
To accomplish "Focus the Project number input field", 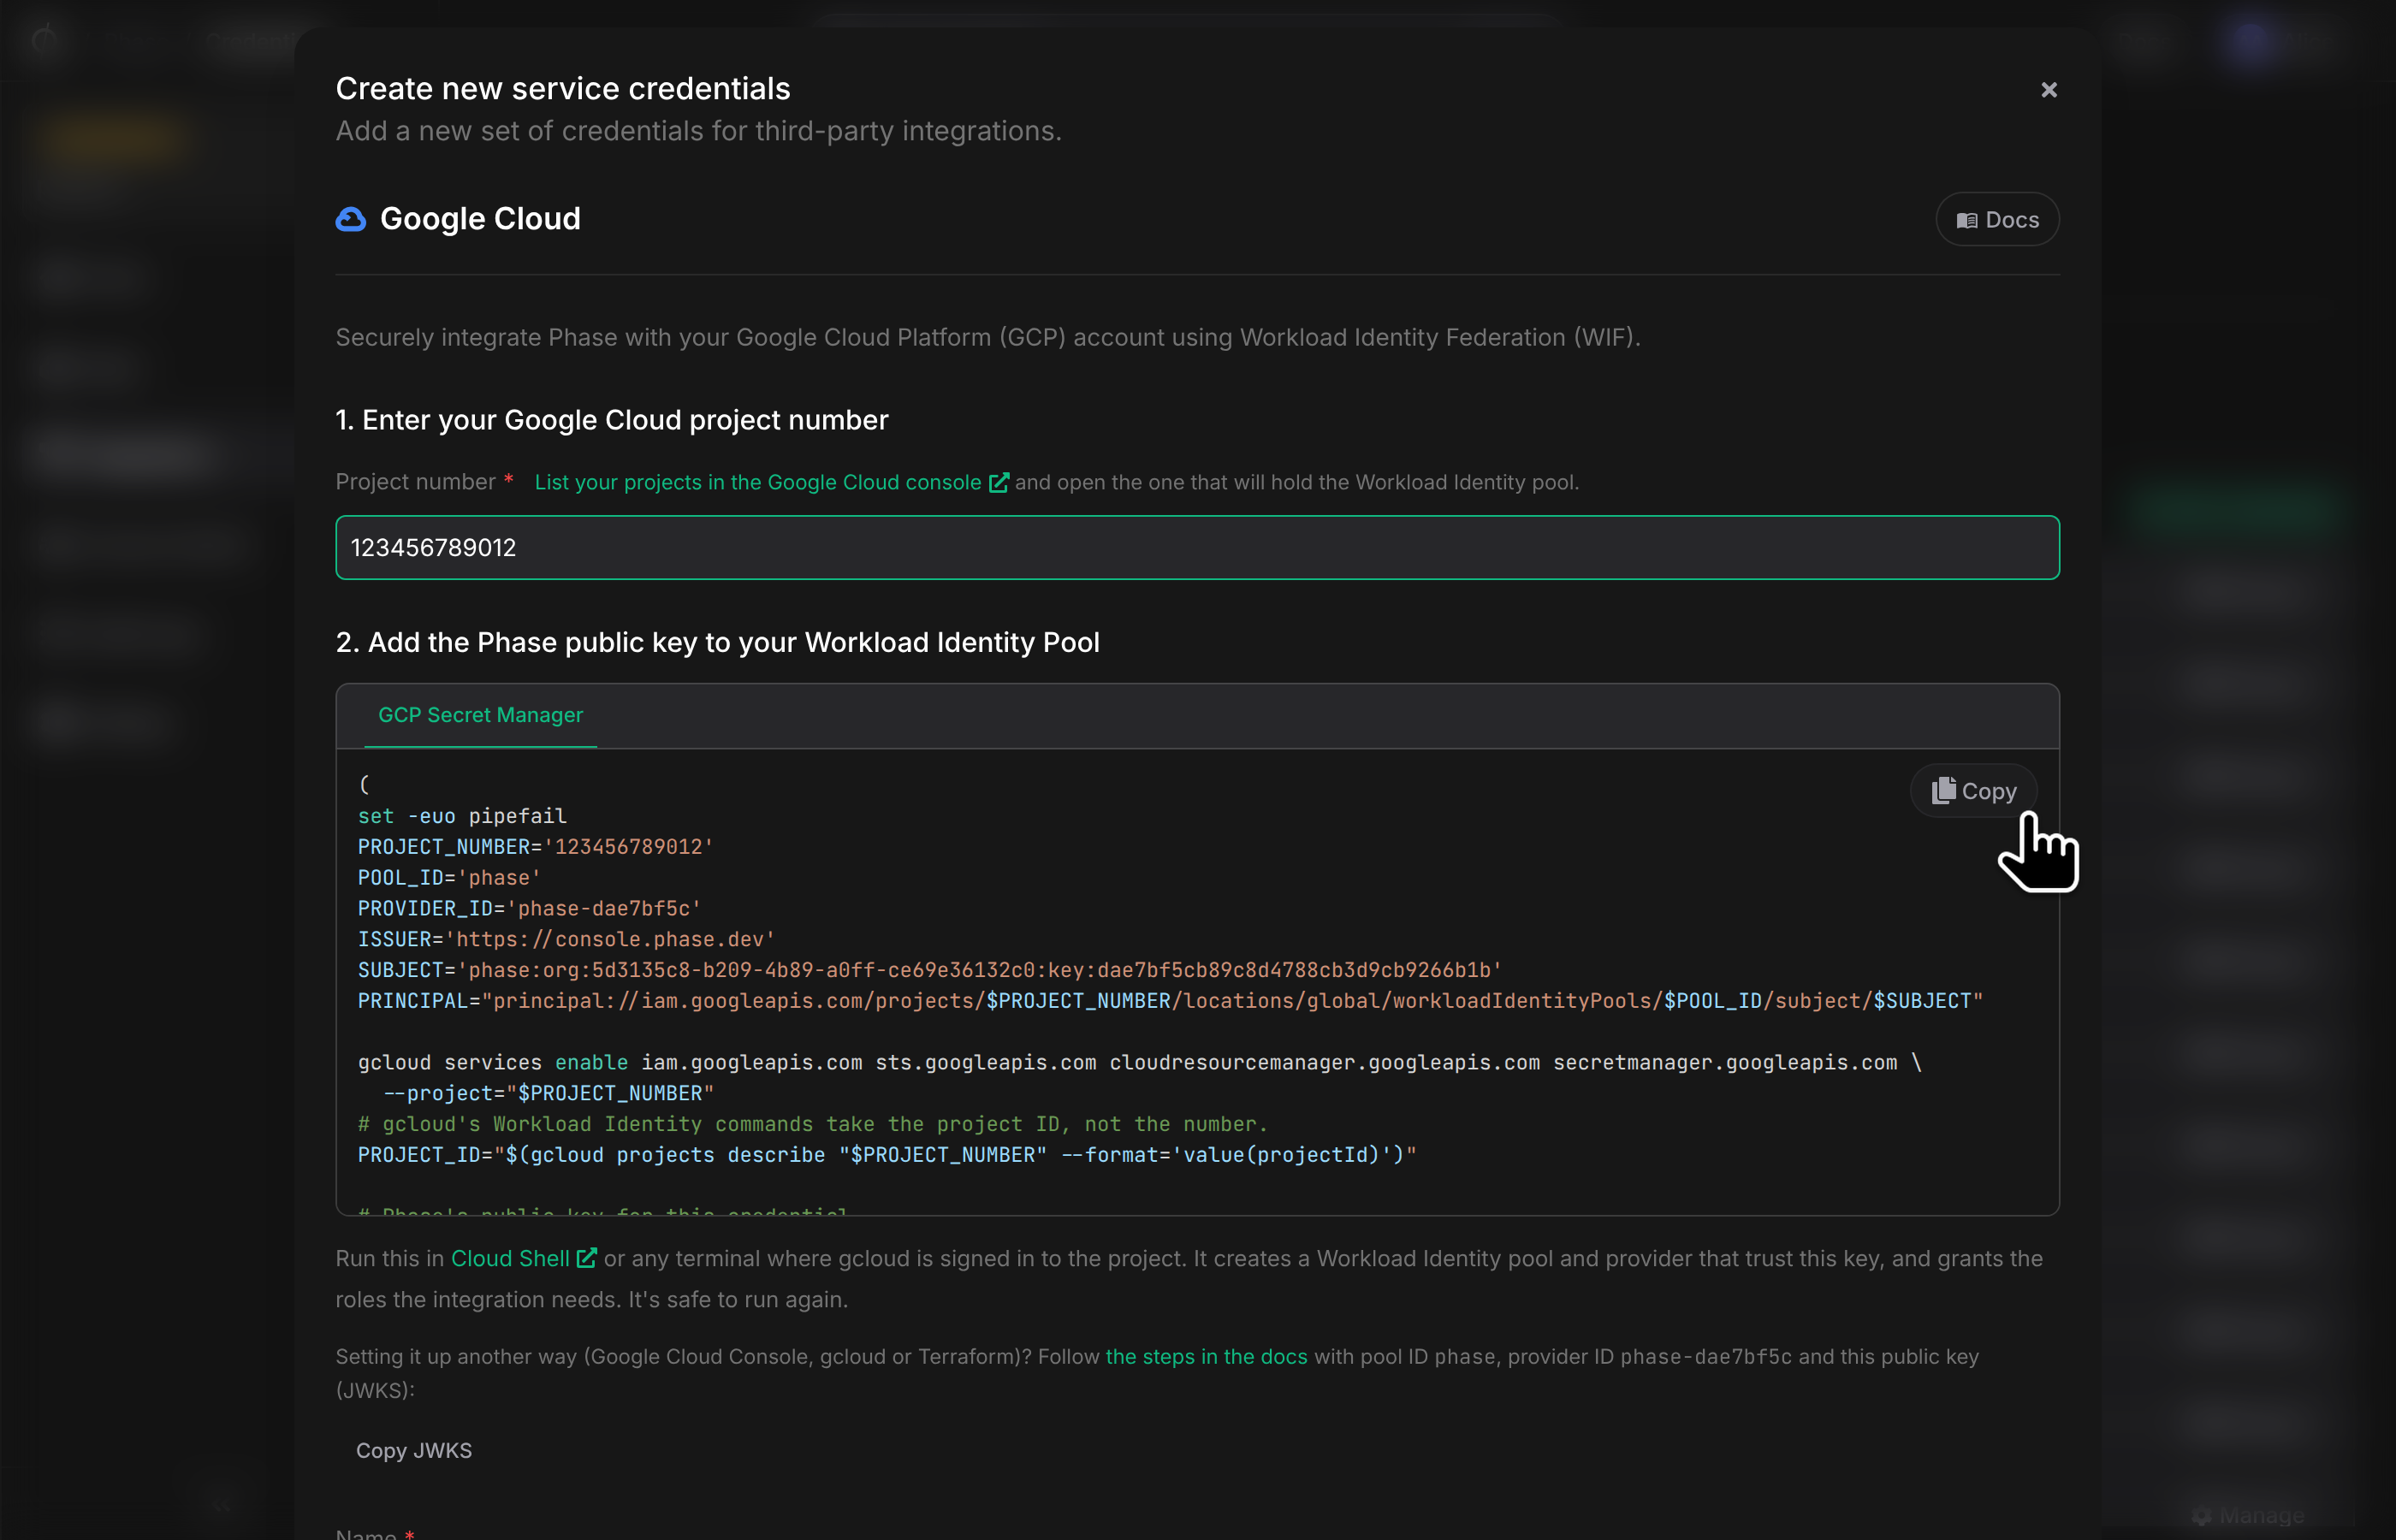I will pos(1197,547).
